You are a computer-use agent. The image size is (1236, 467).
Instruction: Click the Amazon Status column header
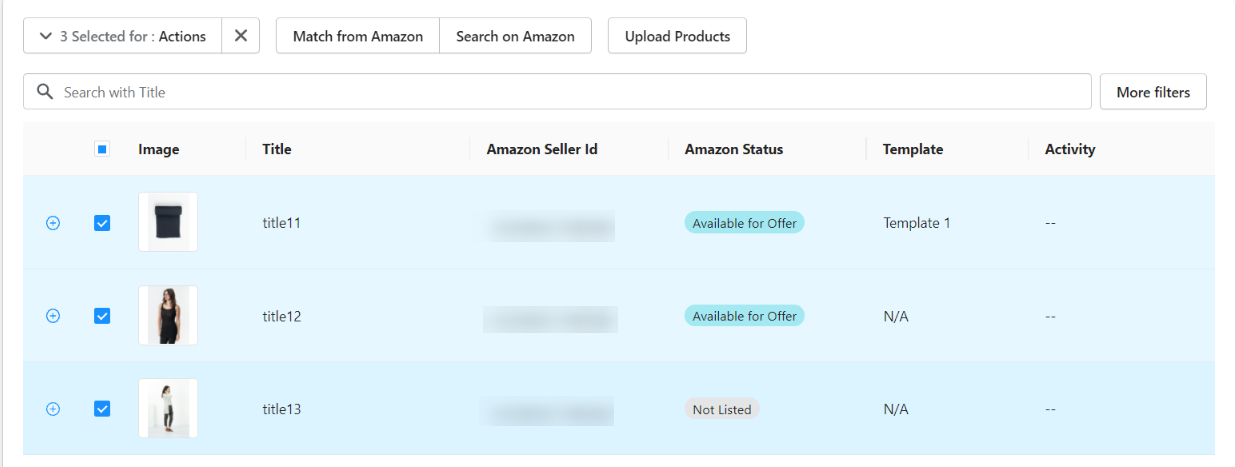pos(734,149)
